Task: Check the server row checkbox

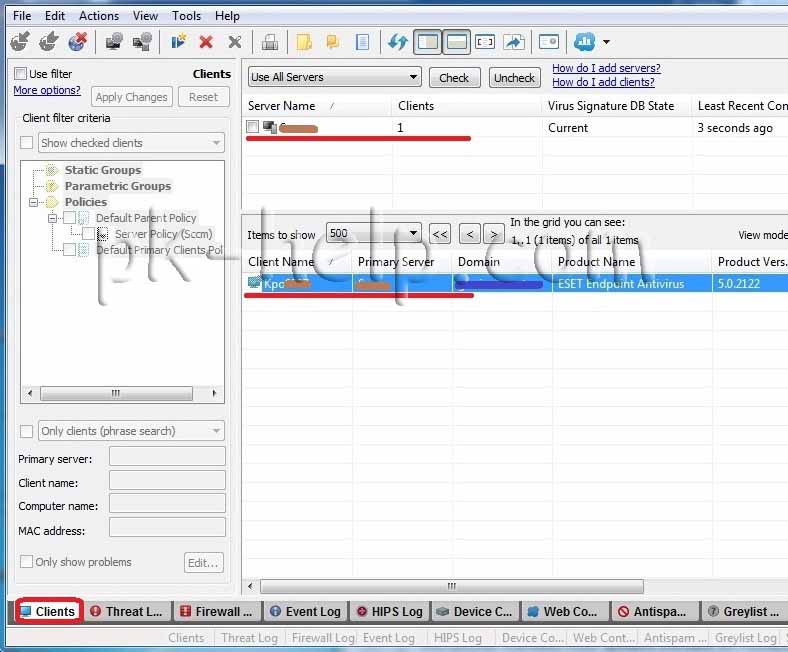Action: tap(253, 127)
